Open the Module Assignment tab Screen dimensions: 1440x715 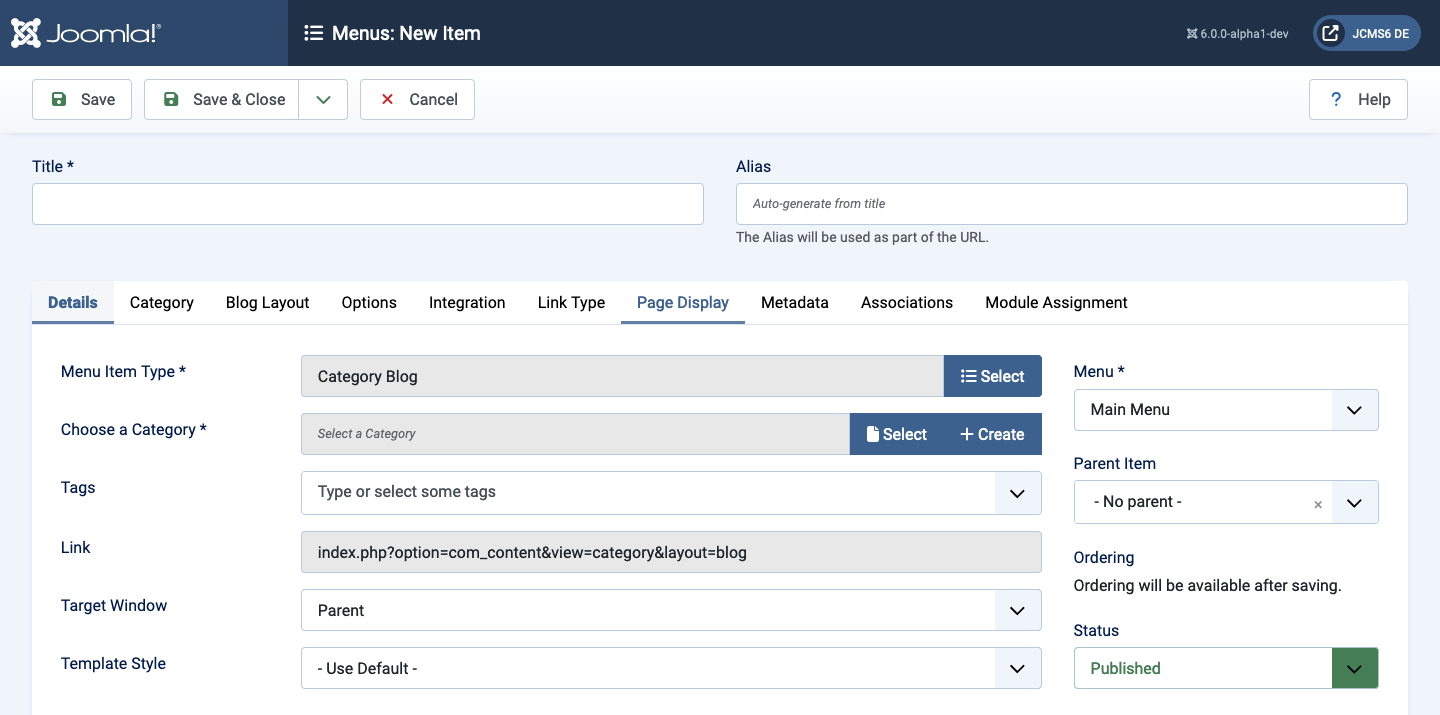[1056, 302]
